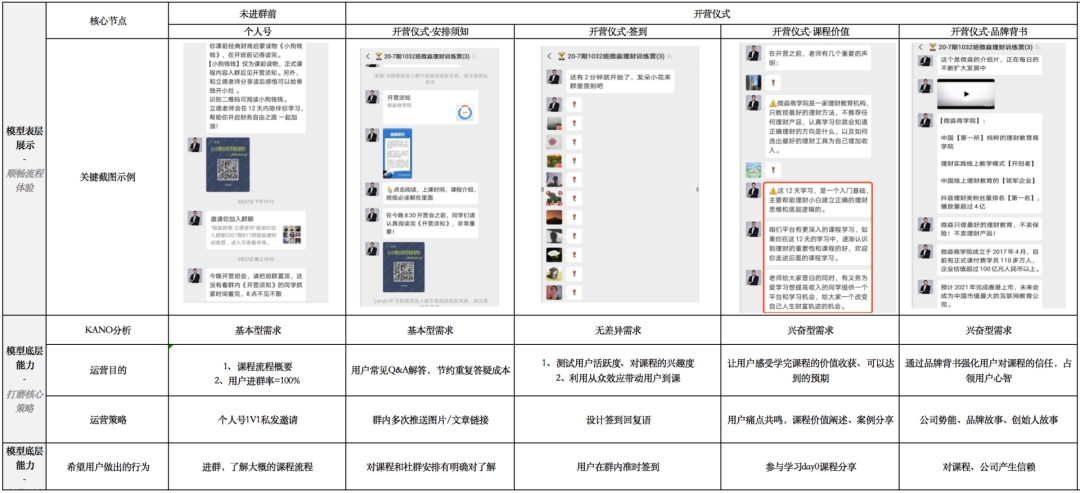The width and height of the screenshot is (1080, 493).
Task: Open the QR code image in 个人号 chat
Action: click(x=228, y=165)
